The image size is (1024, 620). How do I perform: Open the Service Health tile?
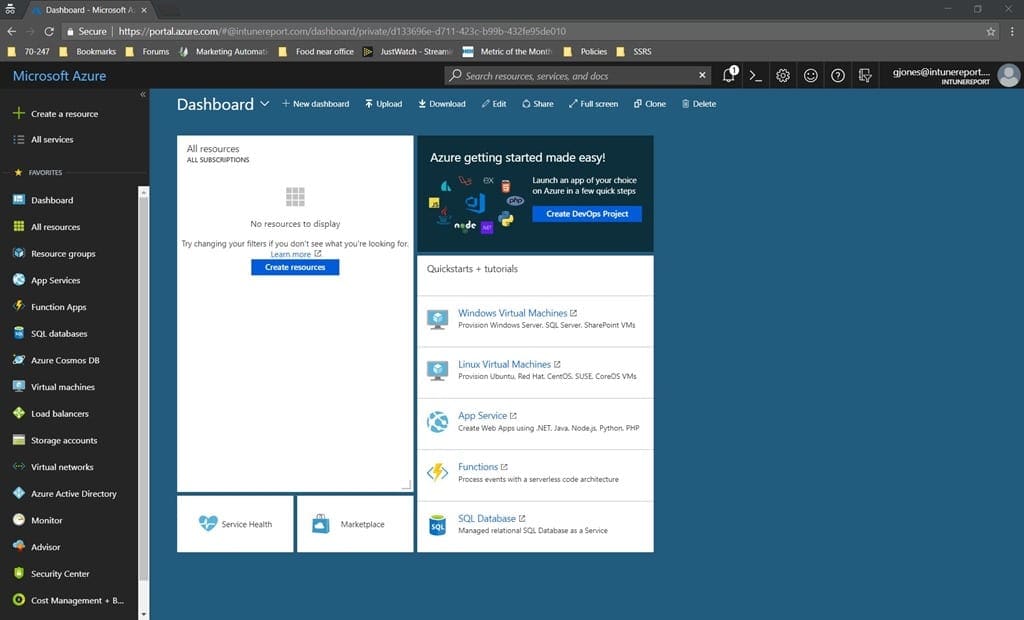click(x=235, y=524)
